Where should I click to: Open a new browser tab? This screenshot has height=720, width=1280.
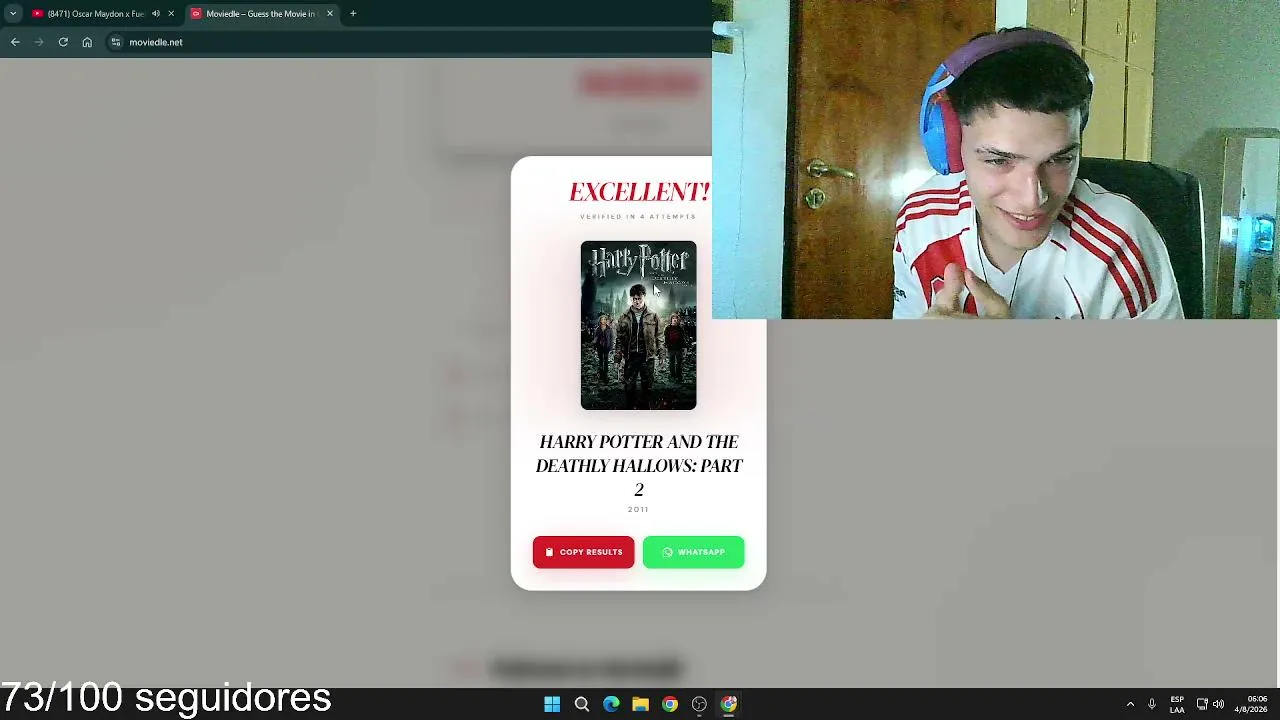353,14
